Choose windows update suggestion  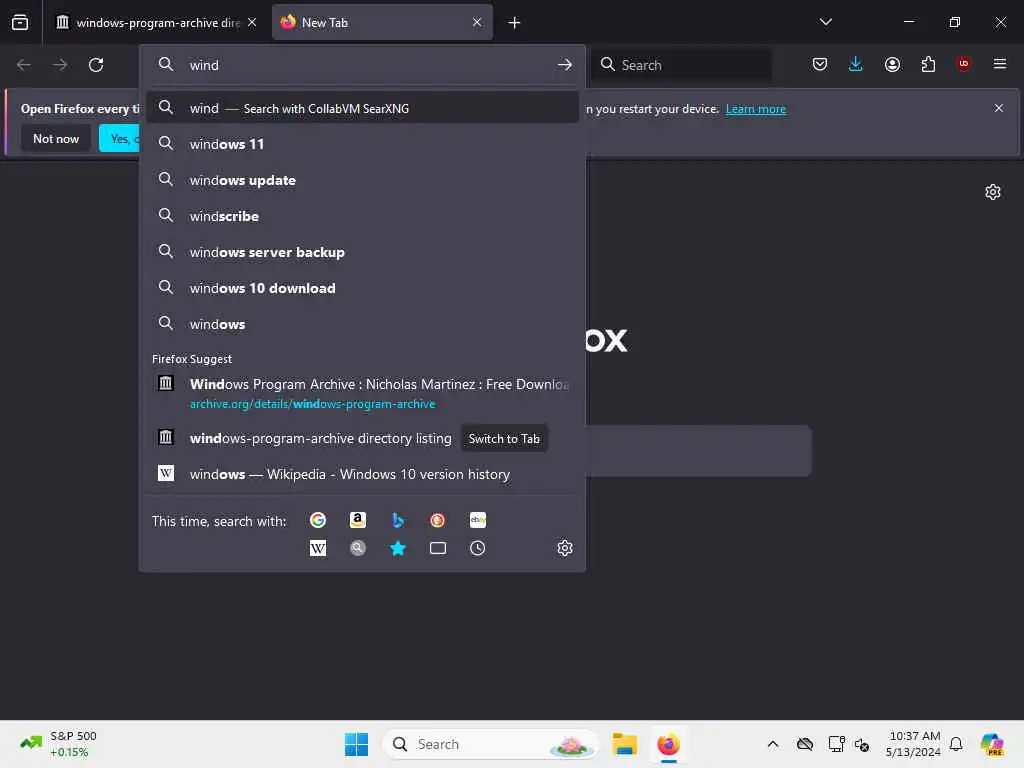click(x=362, y=180)
